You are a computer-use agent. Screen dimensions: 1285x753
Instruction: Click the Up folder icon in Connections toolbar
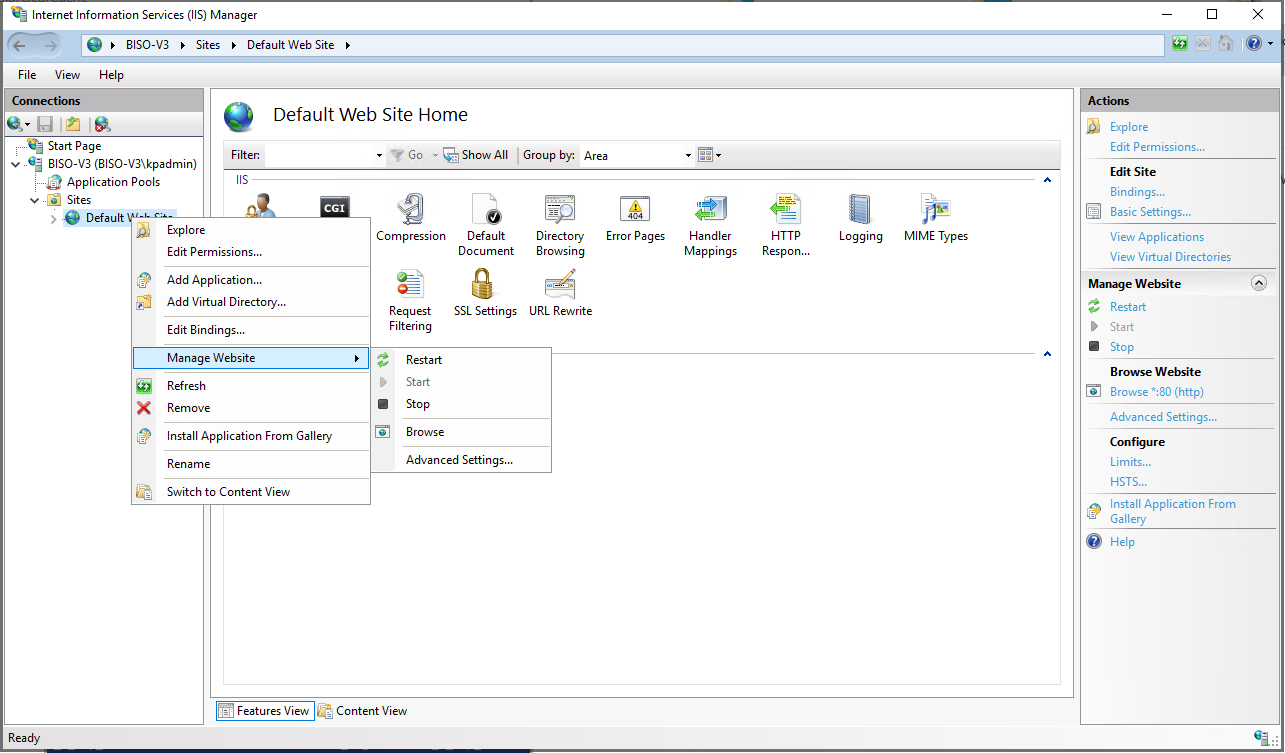click(x=73, y=124)
